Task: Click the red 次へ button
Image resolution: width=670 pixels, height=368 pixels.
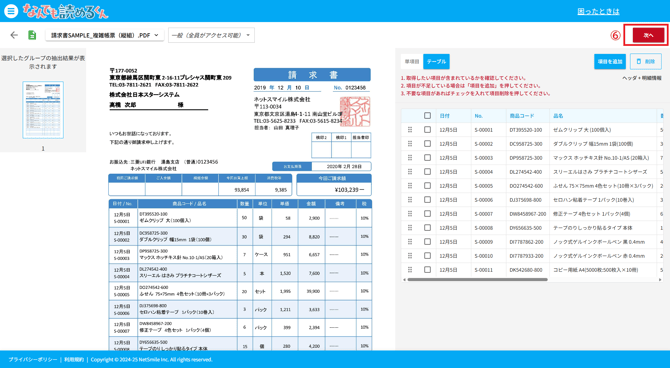Action: (648, 35)
